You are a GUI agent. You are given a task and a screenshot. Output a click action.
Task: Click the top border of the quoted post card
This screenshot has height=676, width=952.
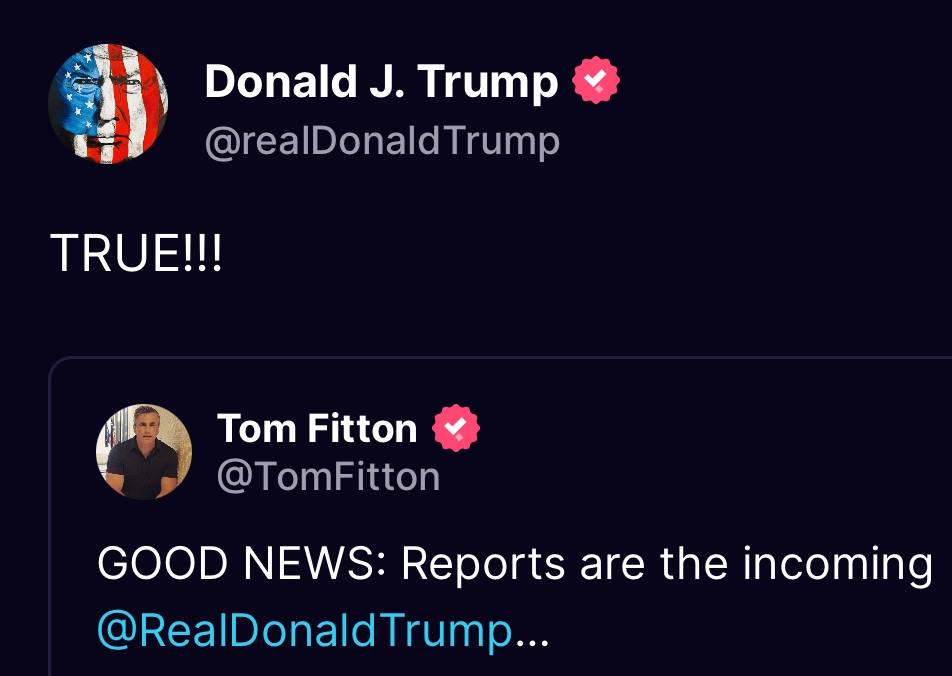point(500,358)
